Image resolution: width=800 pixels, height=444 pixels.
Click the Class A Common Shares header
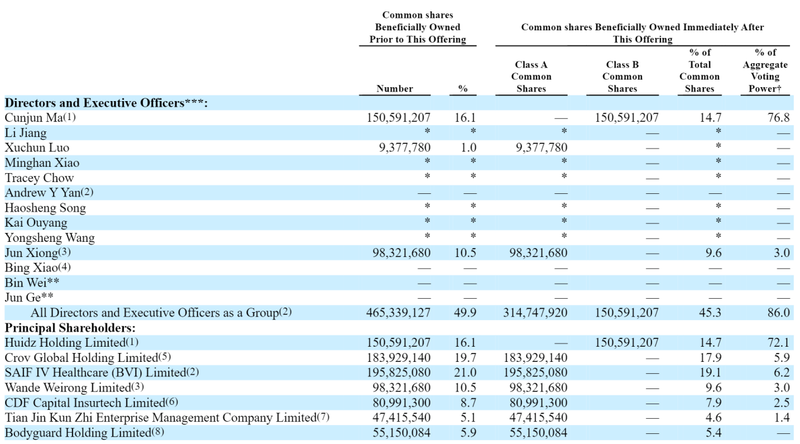click(x=531, y=77)
